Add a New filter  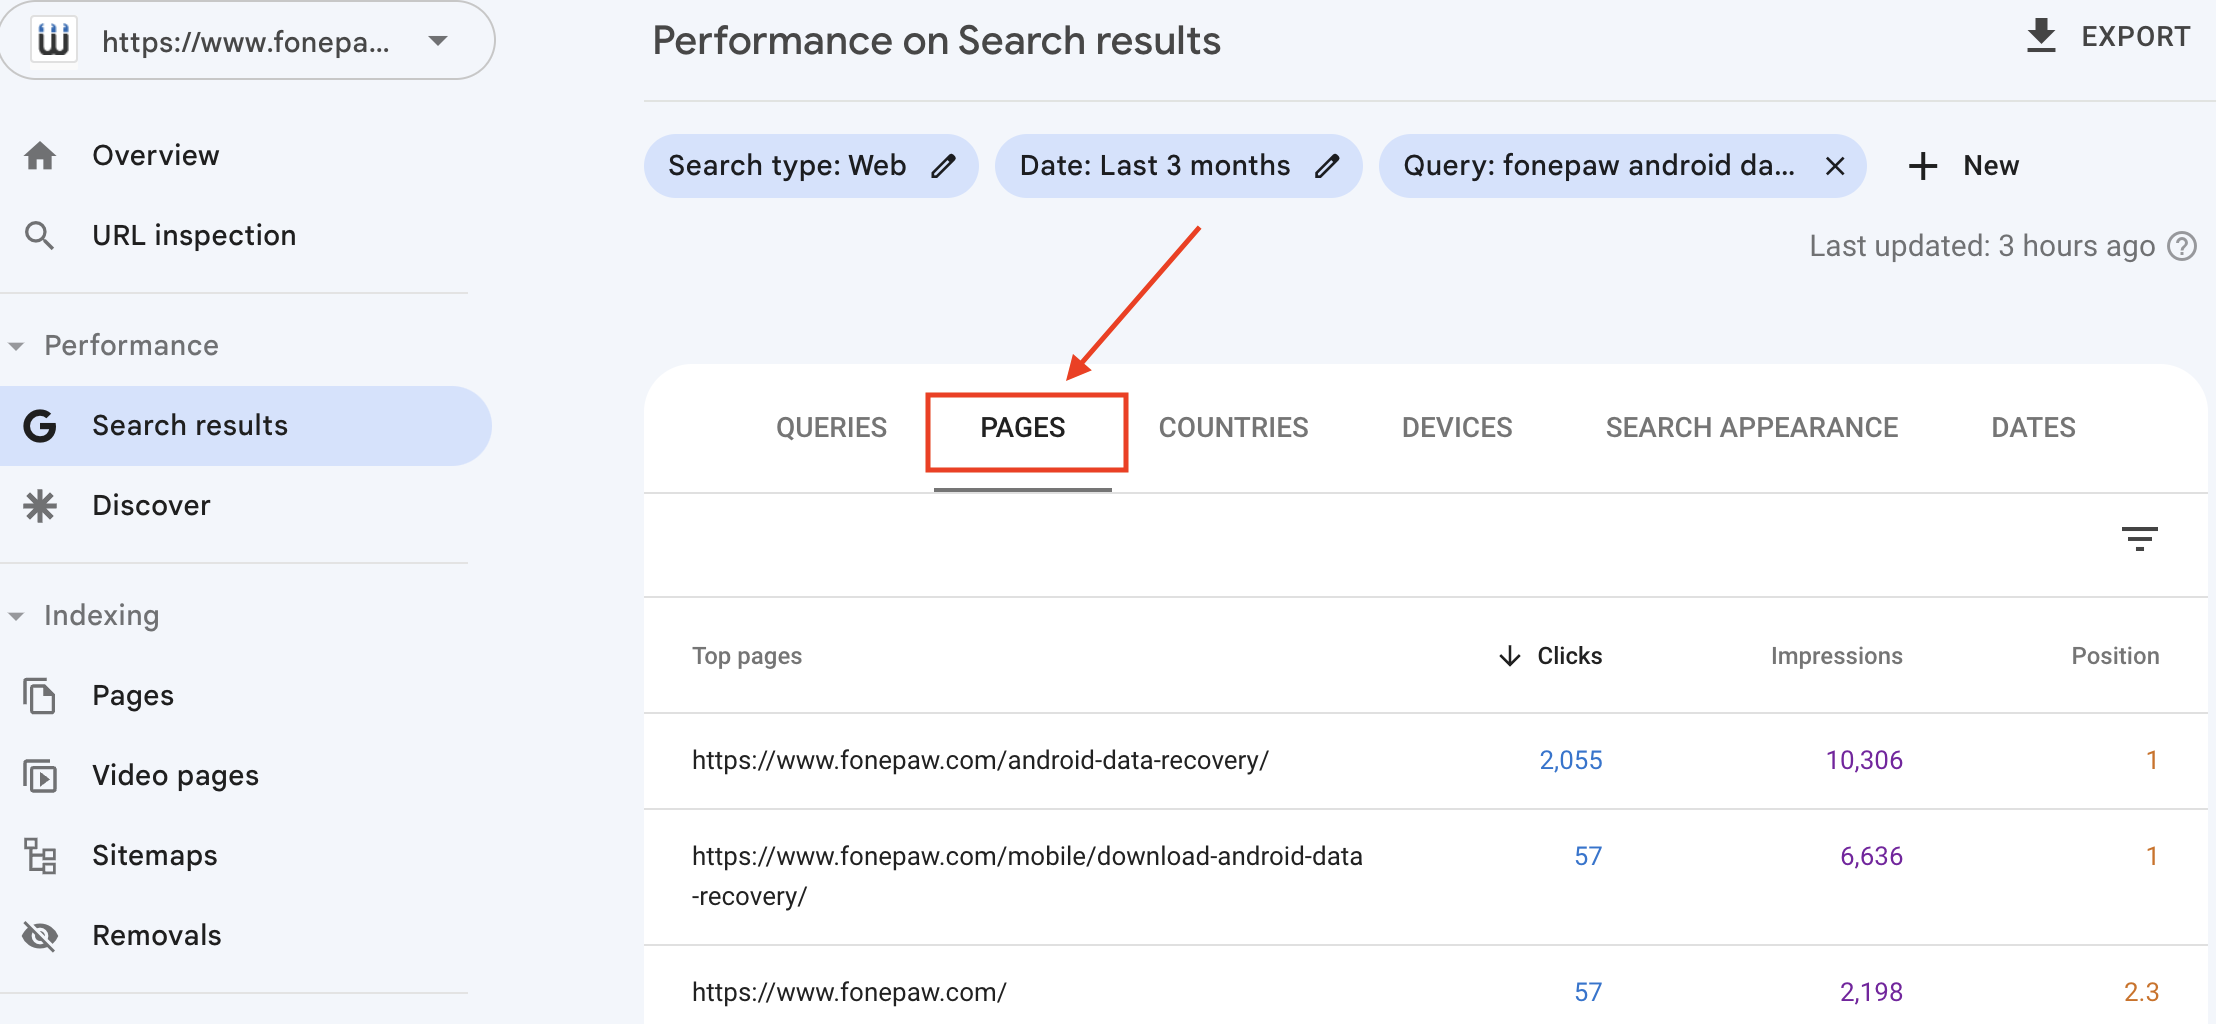[x=1990, y=166]
